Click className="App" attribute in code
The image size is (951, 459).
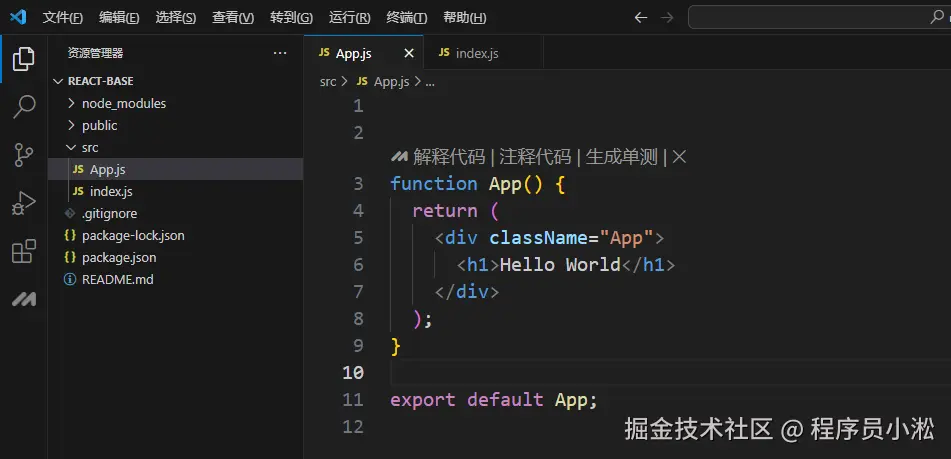[571, 238]
